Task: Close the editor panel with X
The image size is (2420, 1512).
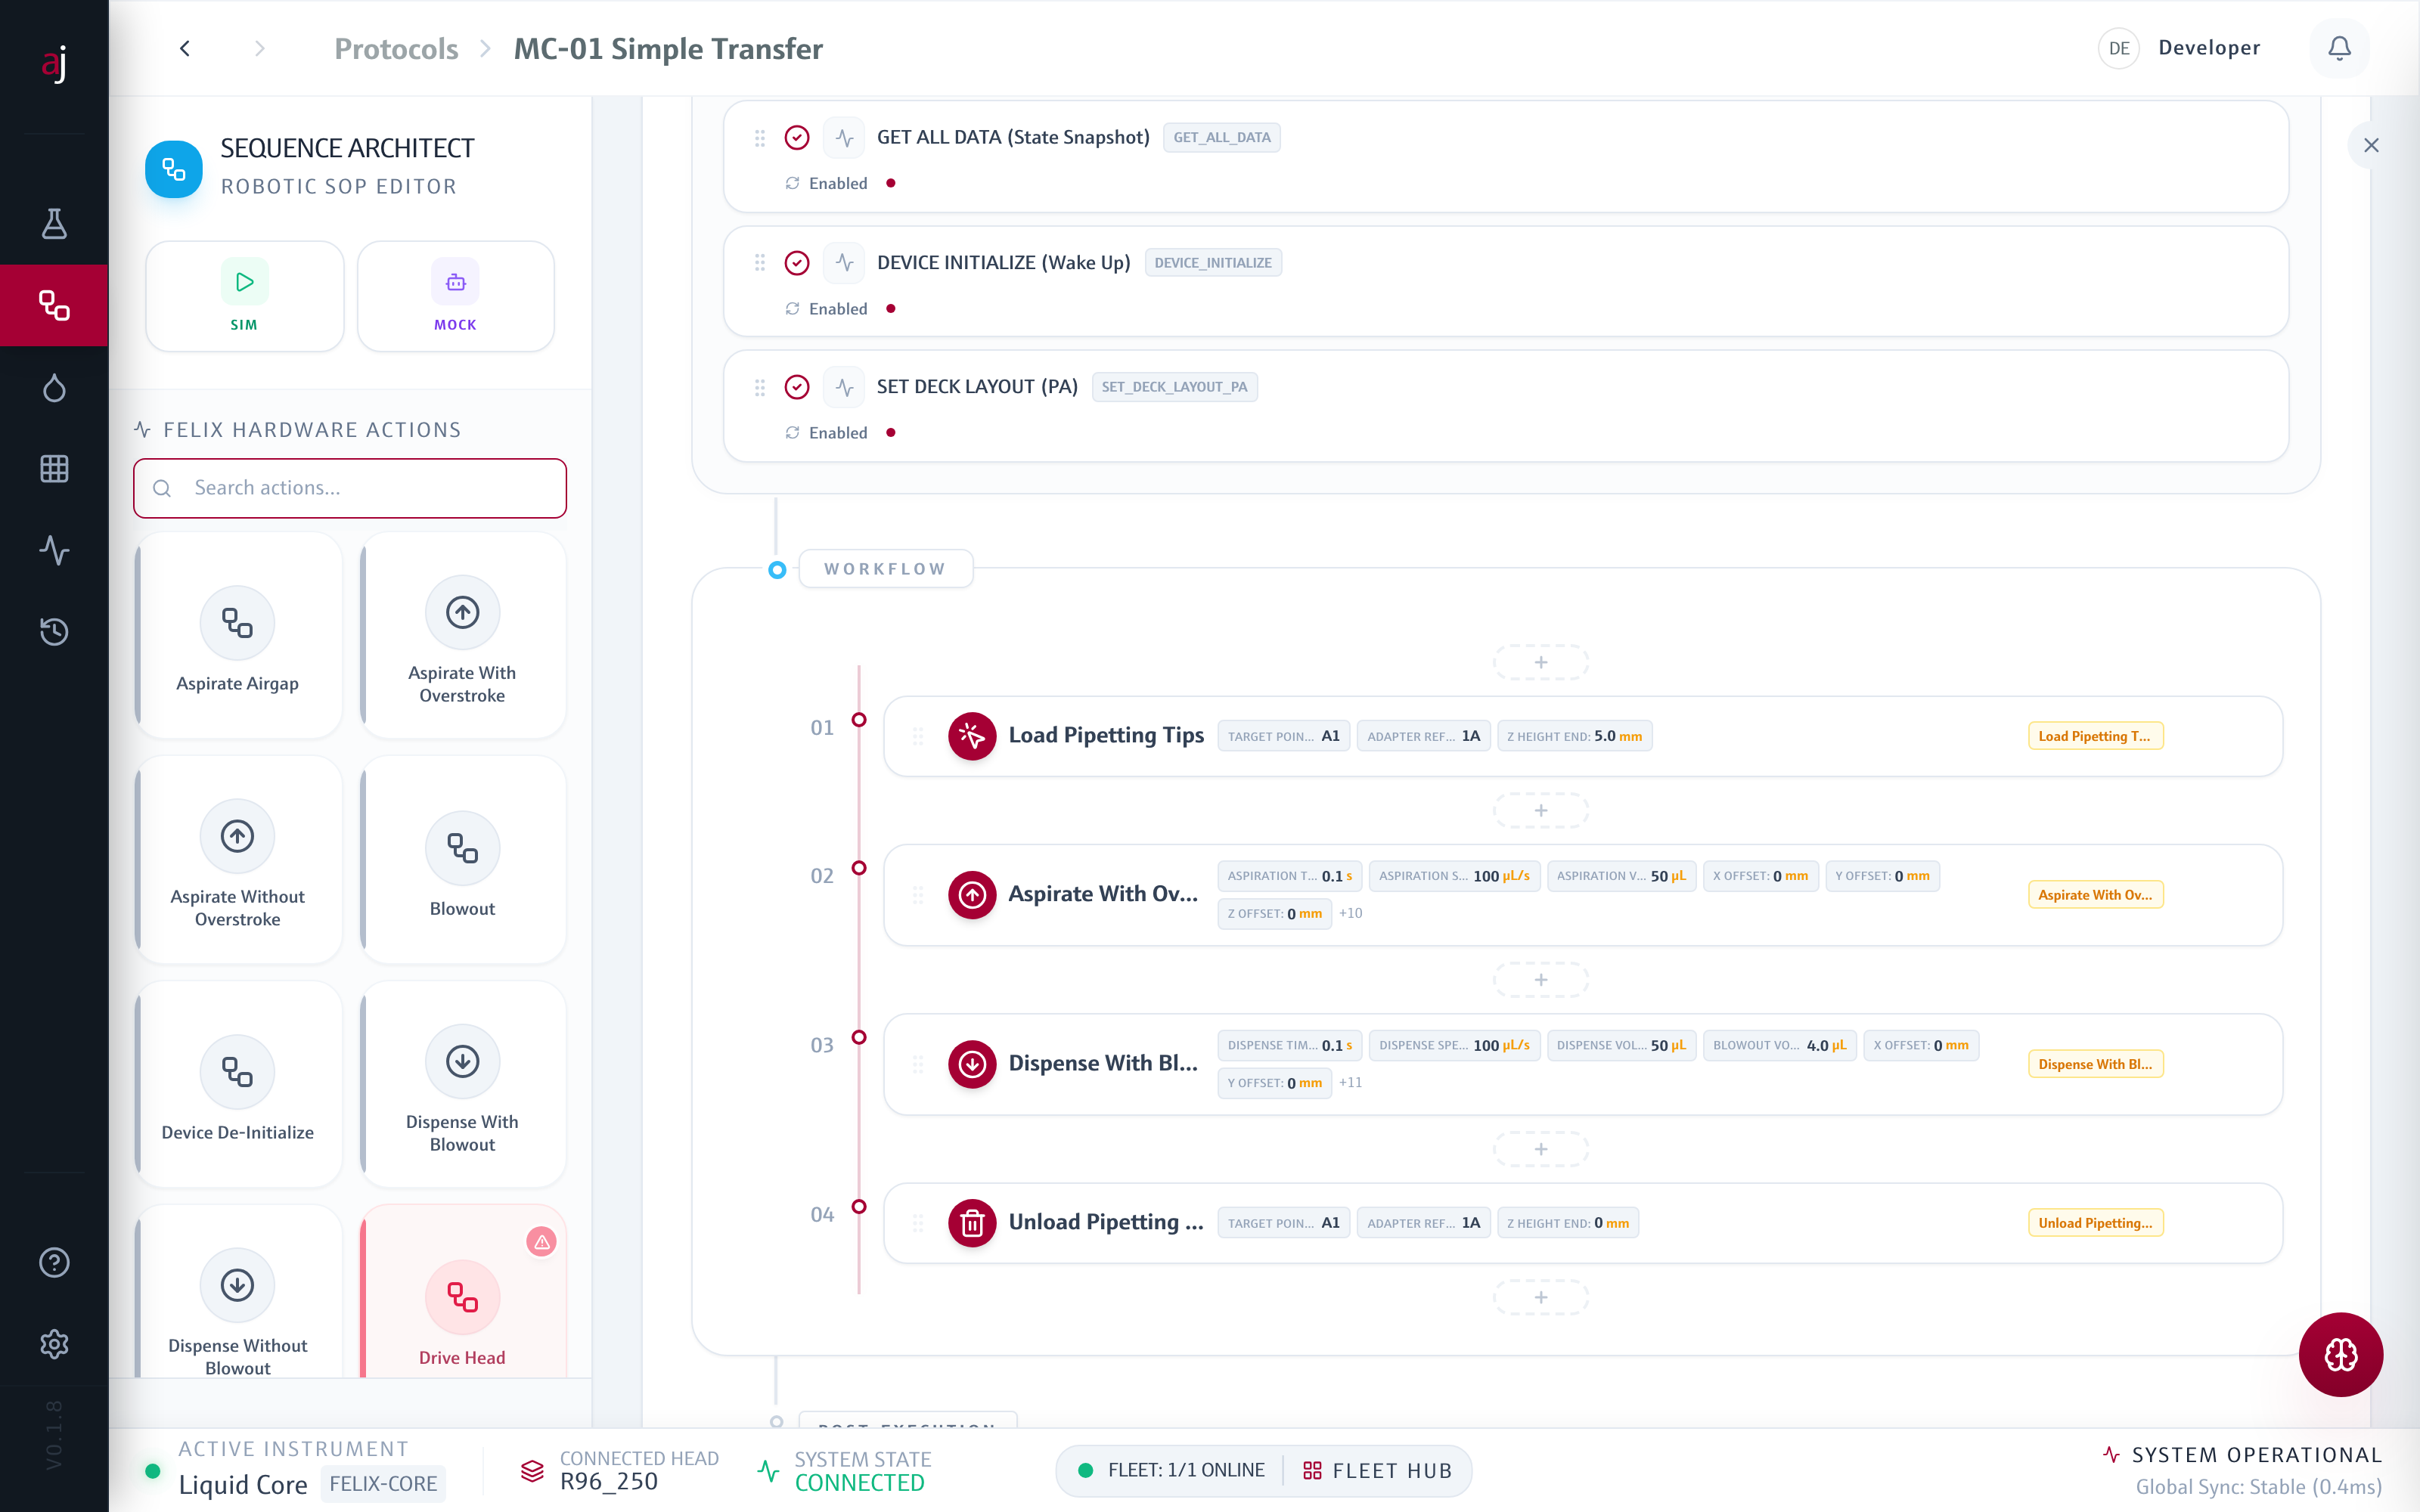Action: [2371, 145]
